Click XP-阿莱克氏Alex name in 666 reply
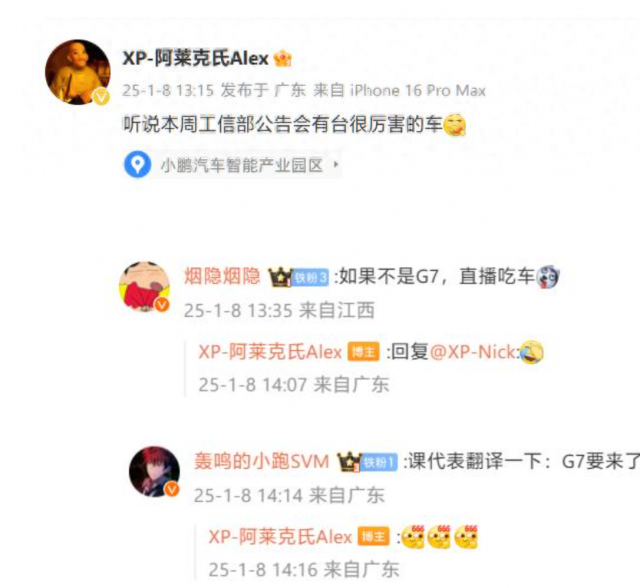640x588 pixels. point(280,537)
